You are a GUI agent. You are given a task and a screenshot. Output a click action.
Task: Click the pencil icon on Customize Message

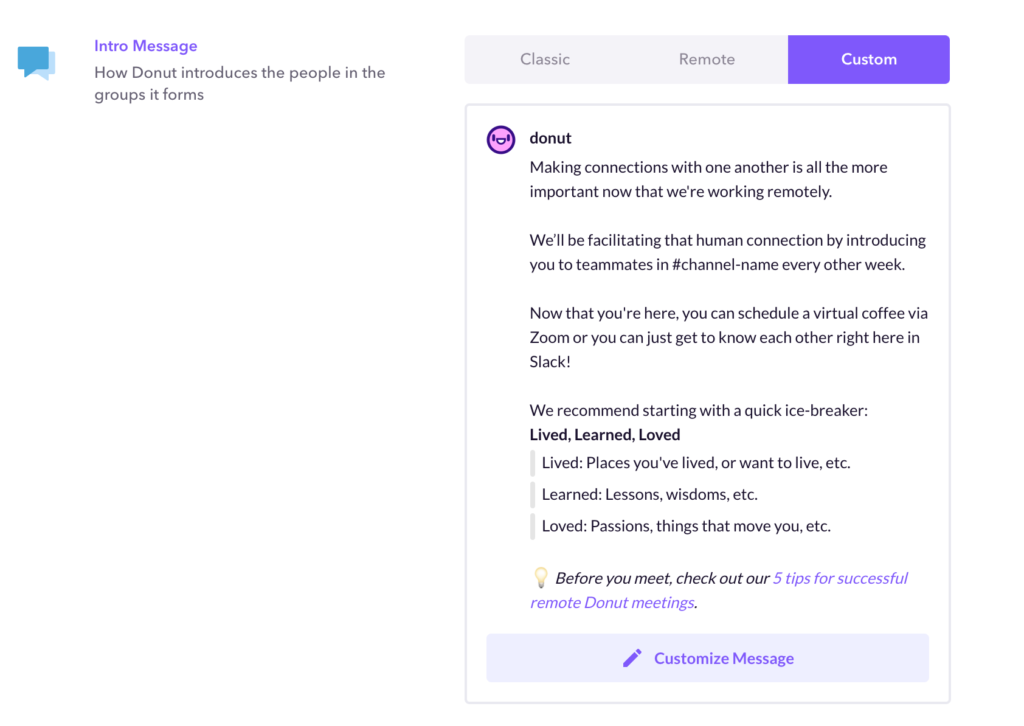pyautogui.click(x=632, y=658)
